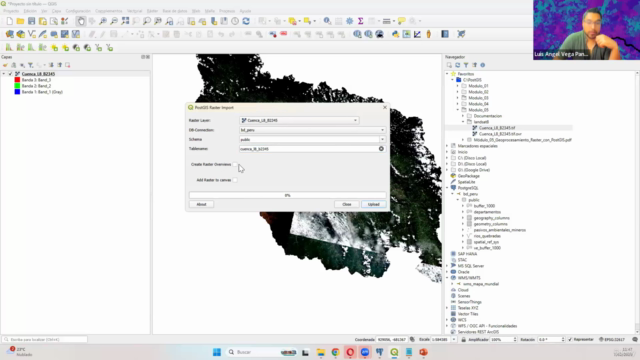Open a project with the yellow folder icon

pos(20,21)
